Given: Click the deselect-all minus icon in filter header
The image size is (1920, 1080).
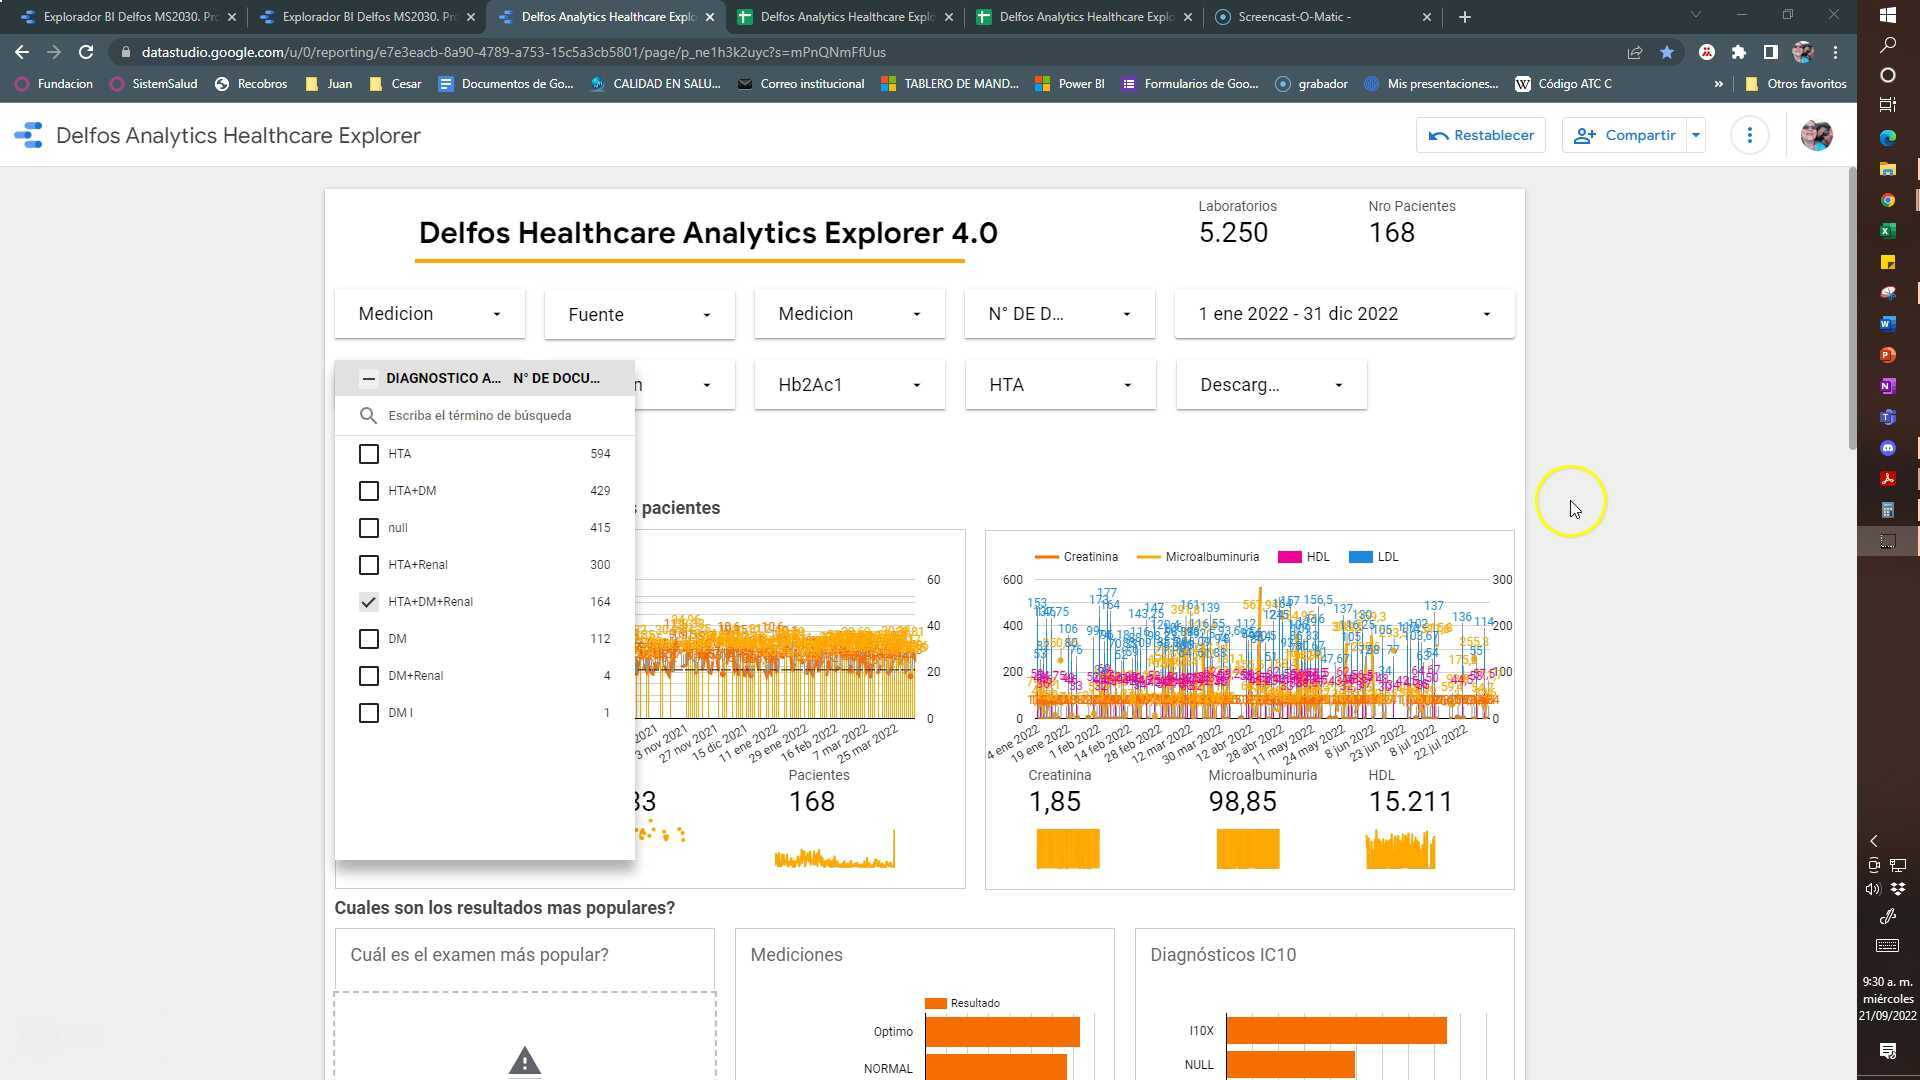Looking at the screenshot, I should click(368, 378).
